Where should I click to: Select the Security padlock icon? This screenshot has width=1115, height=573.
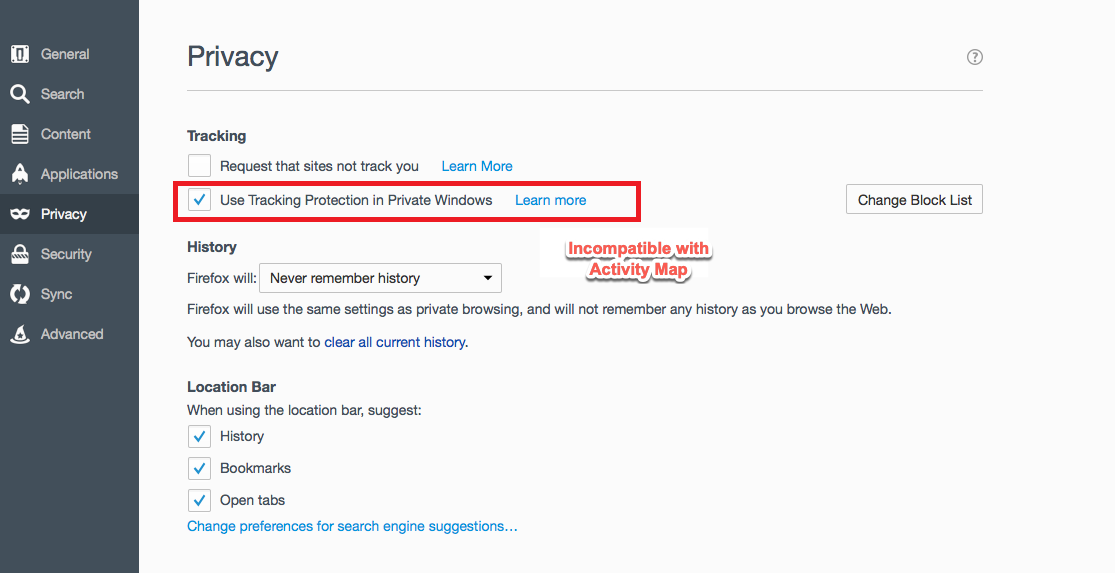tap(20, 254)
